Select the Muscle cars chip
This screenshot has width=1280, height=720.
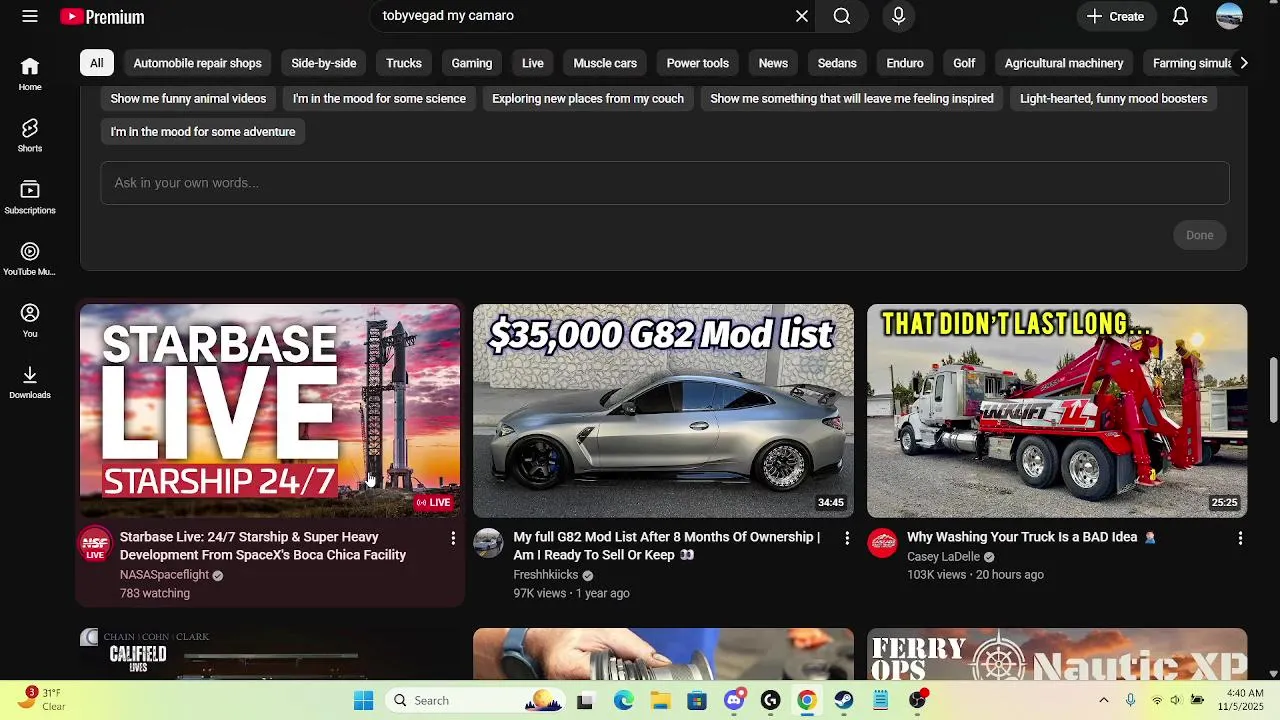[605, 63]
